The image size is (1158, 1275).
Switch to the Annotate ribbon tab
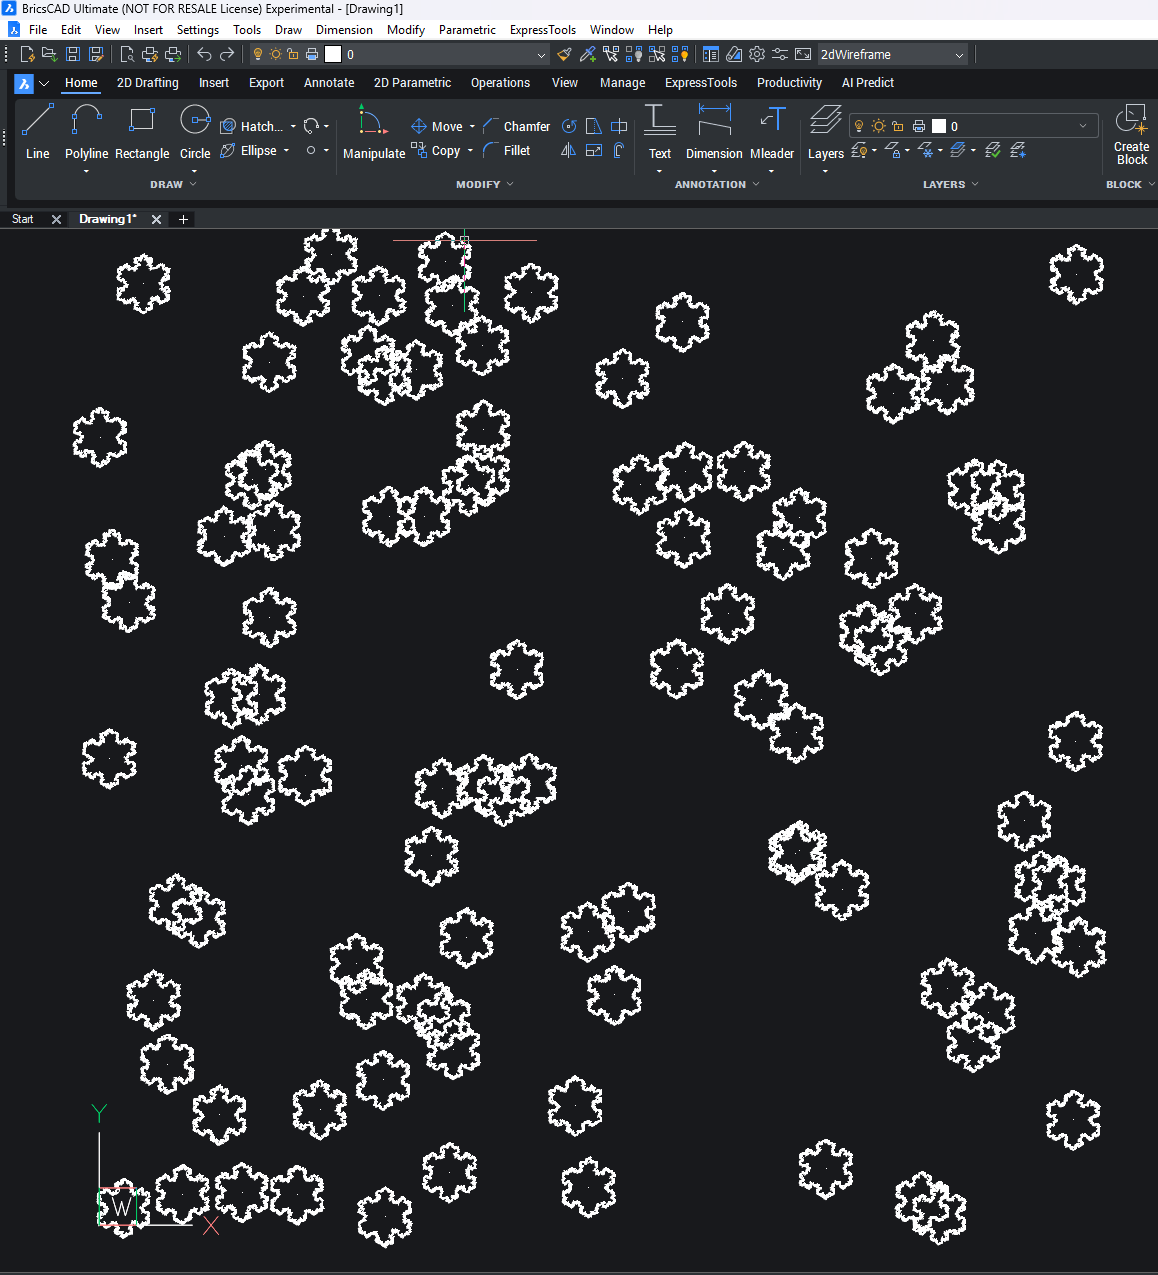click(x=329, y=83)
